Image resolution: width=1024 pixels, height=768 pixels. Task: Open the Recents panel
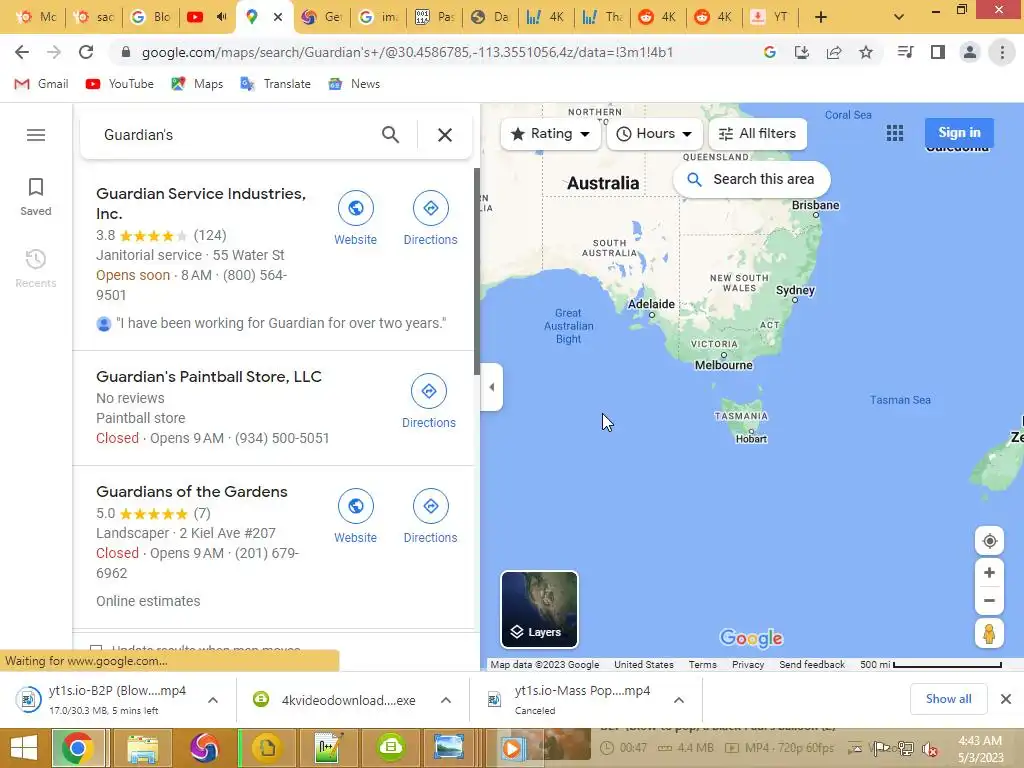coord(36,268)
